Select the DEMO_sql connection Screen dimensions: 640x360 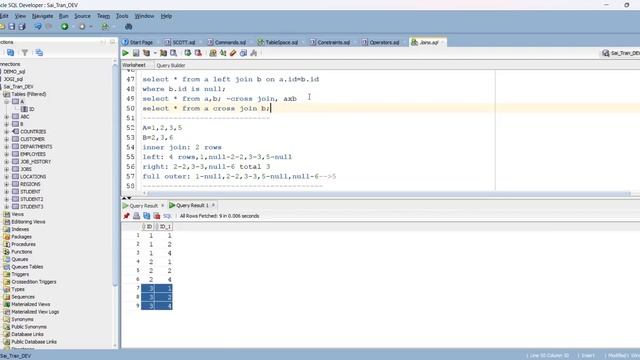(x=14, y=71)
